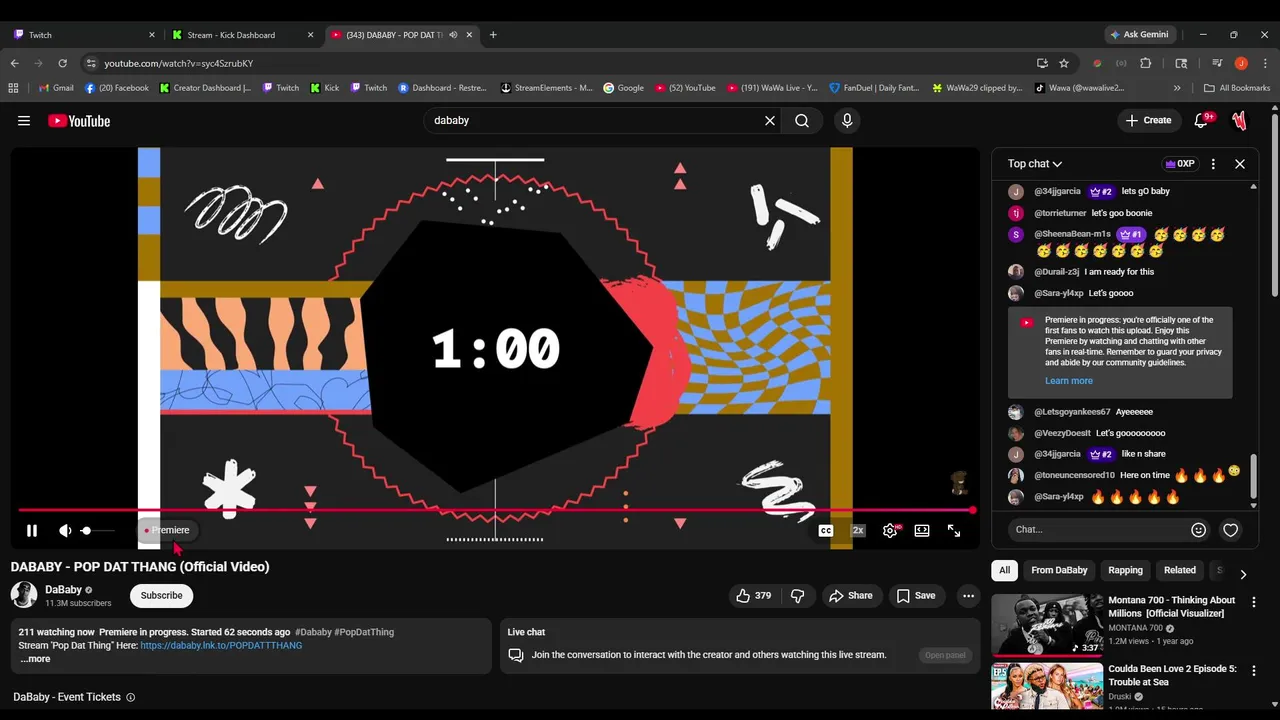Adjust the player volume slider

click(x=98, y=531)
